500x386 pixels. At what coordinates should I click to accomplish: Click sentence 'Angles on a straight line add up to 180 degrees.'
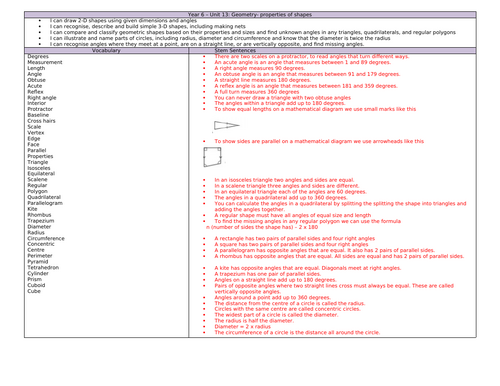coord(275,280)
